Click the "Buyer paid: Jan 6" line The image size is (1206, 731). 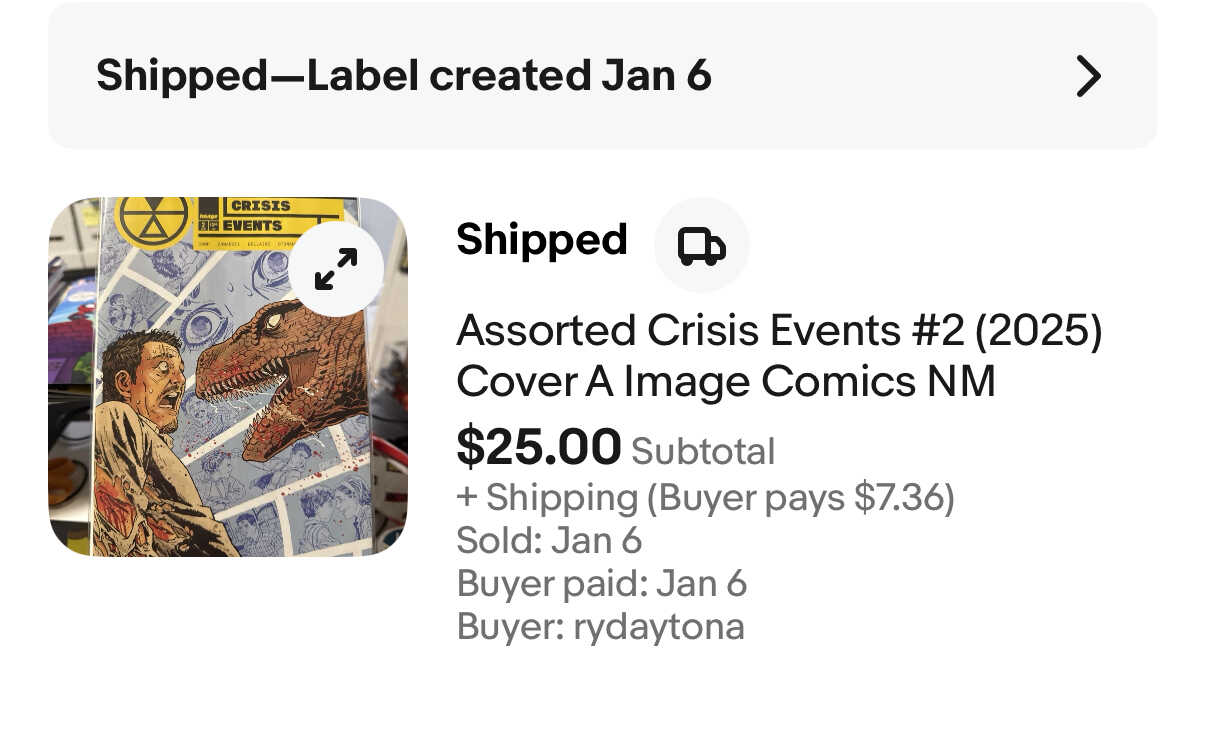pyautogui.click(x=601, y=584)
